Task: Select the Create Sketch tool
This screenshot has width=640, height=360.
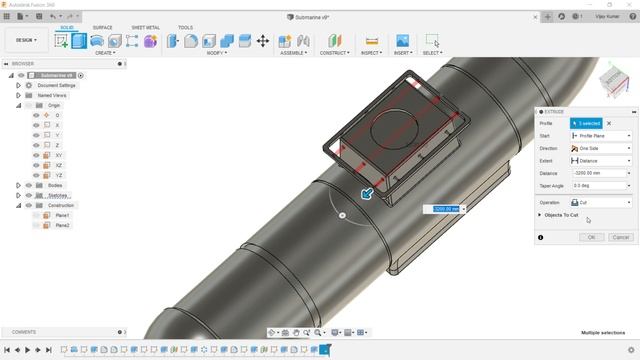Action: (x=61, y=41)
